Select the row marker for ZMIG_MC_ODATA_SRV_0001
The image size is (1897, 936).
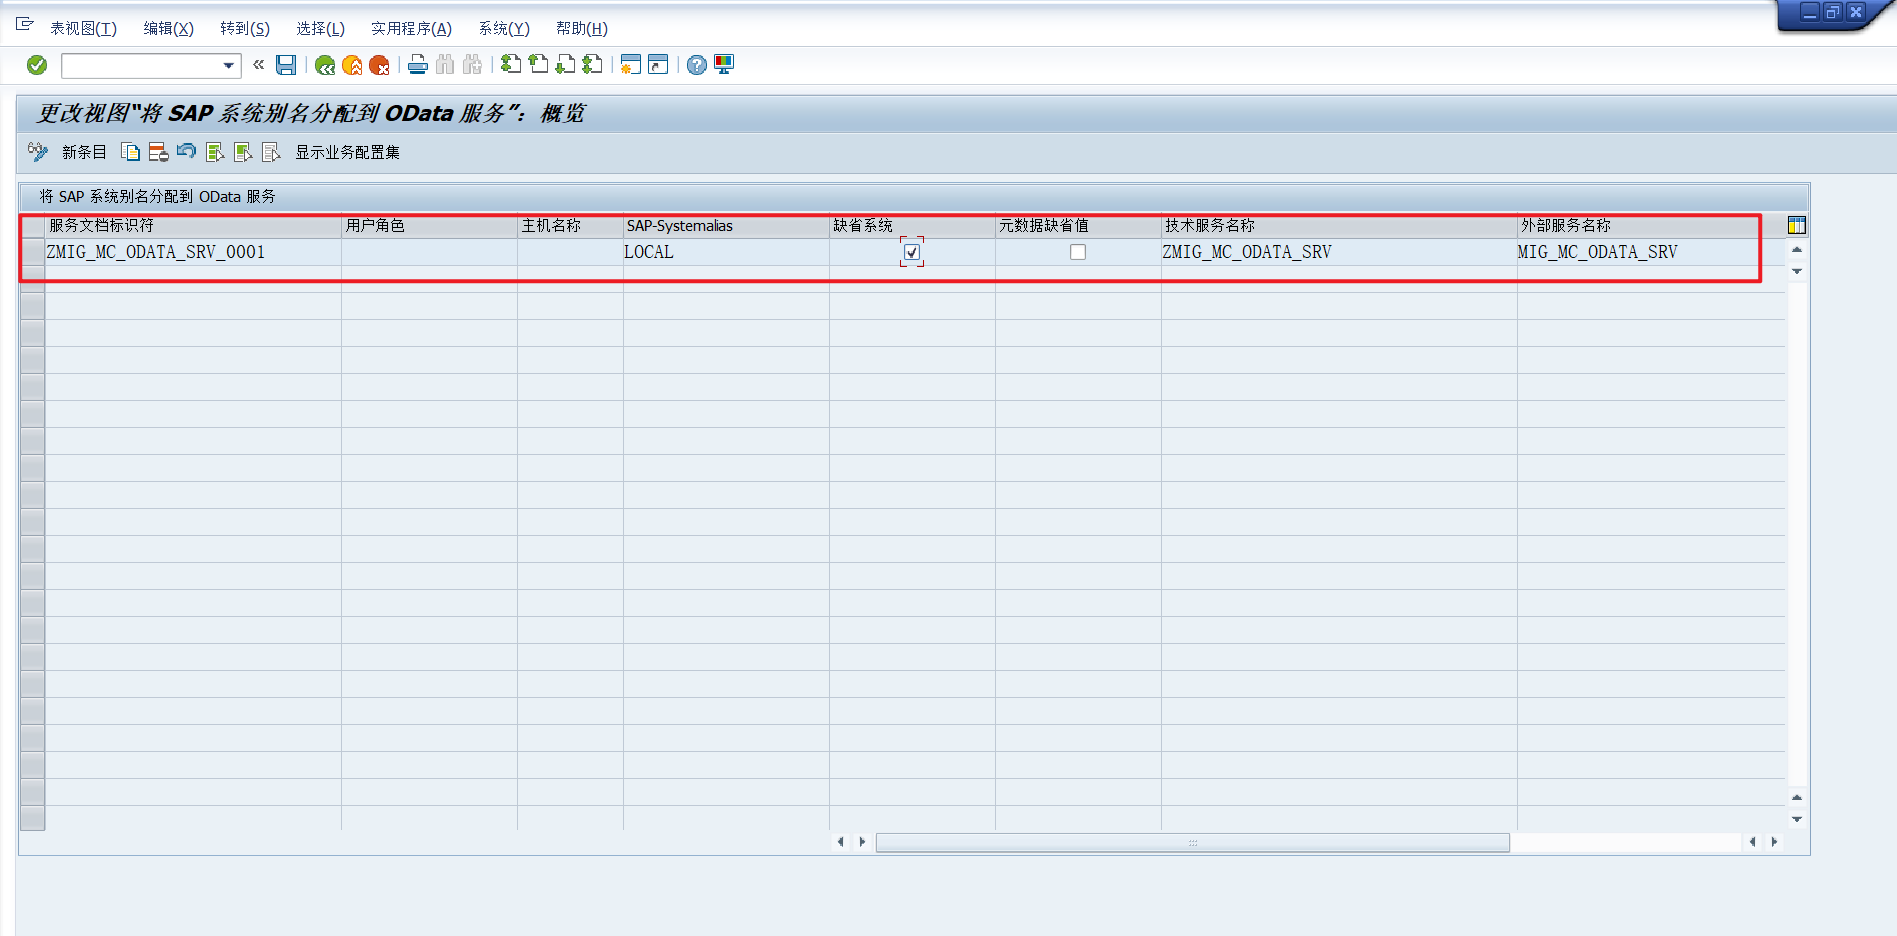(x=33, y=252)
